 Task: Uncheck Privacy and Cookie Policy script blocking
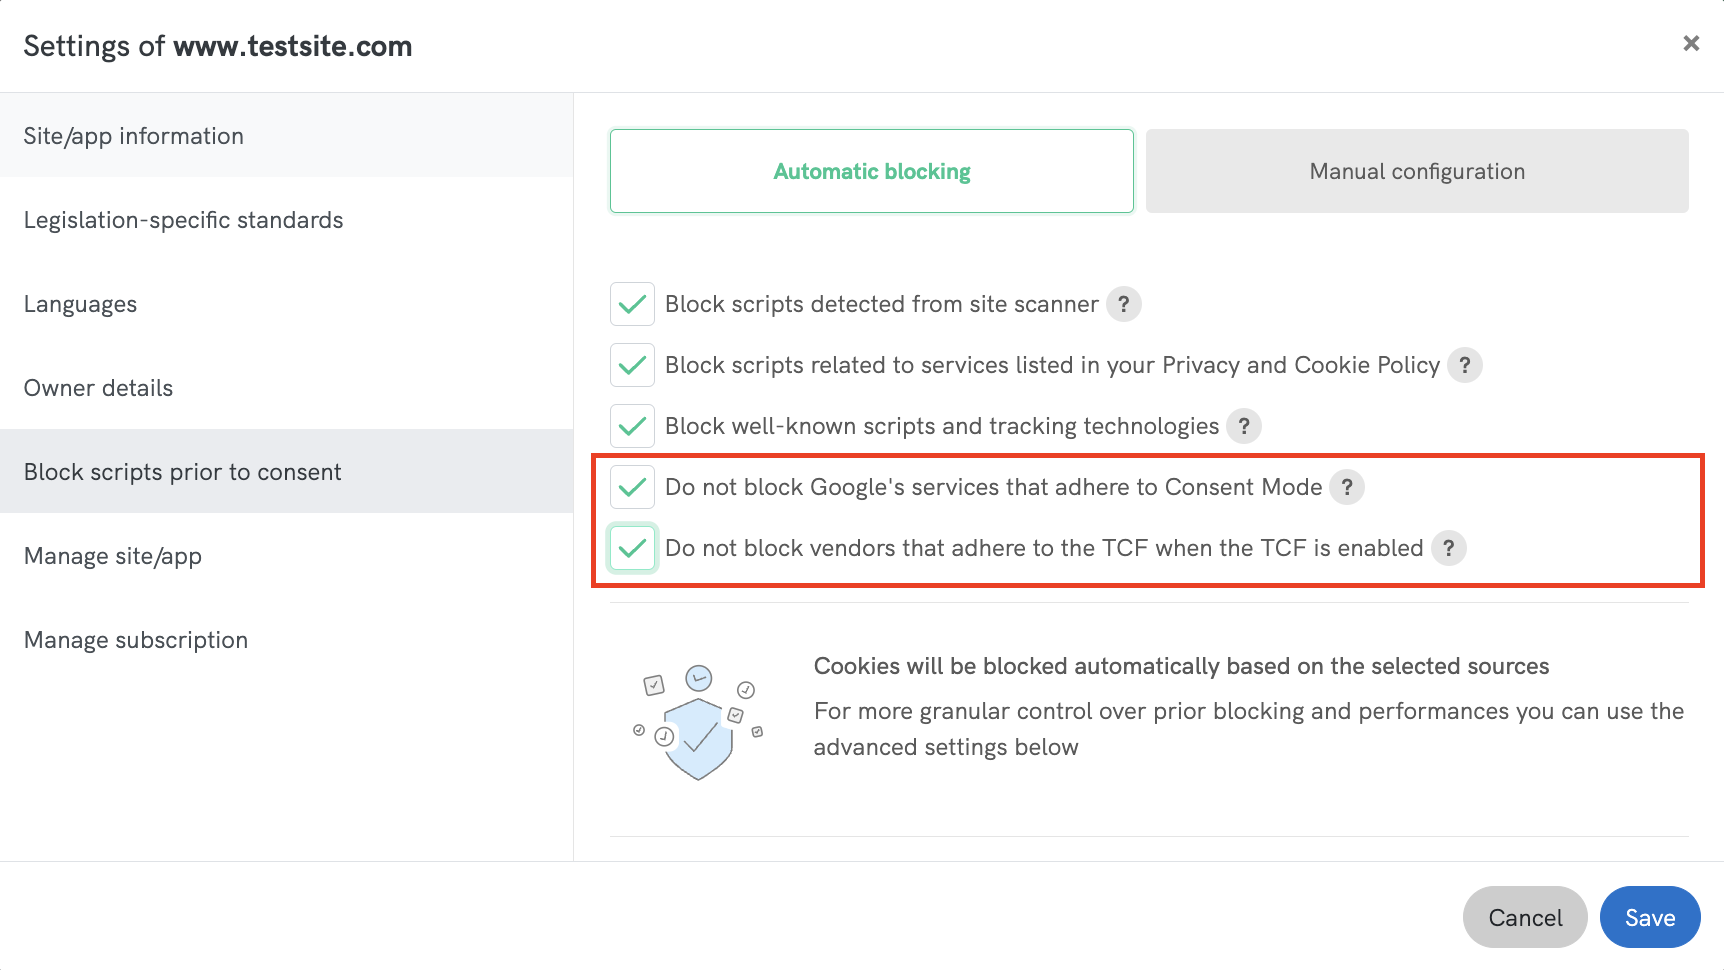pos(632,365)
